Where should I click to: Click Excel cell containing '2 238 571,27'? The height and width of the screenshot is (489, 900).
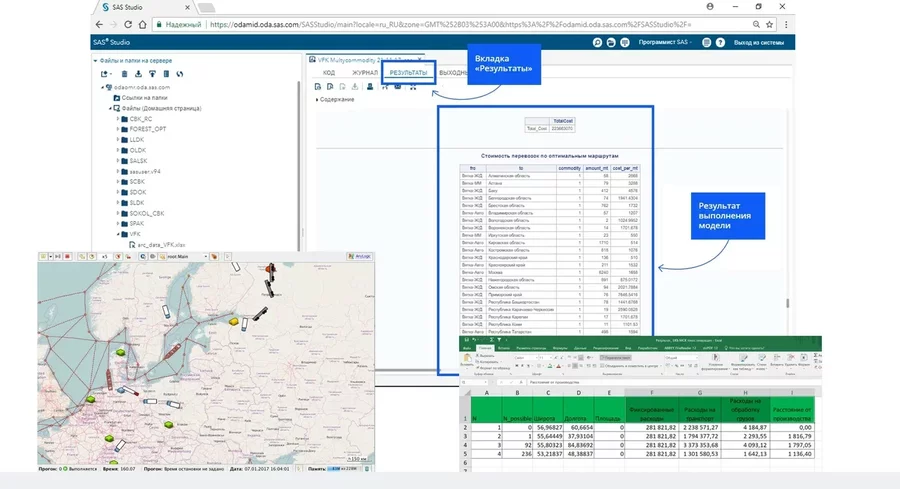pyautogui.click(x=700, y=428)
